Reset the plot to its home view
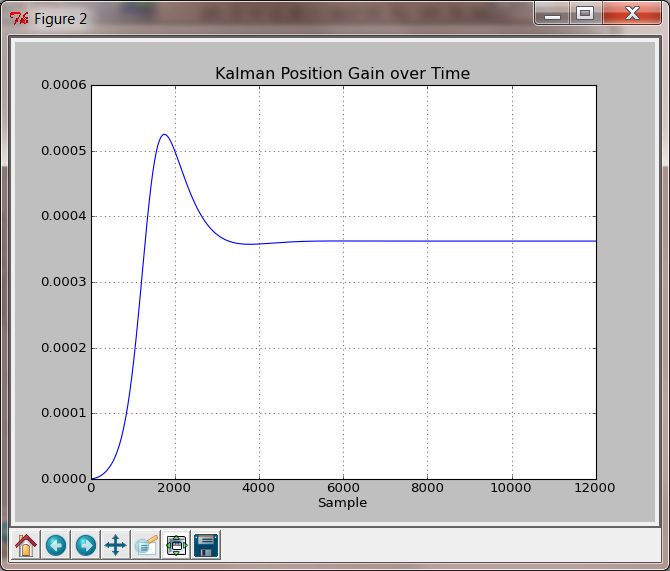 pyautogui.click(x=26, y=545)
